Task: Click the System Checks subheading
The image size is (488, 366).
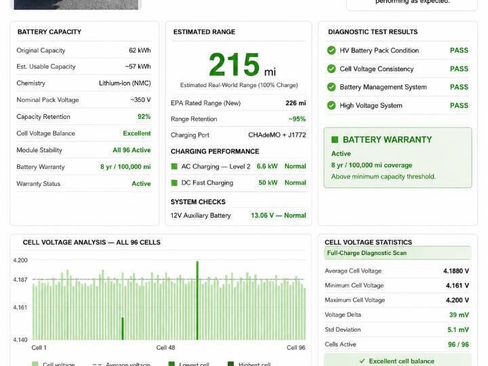Action: 198,202
